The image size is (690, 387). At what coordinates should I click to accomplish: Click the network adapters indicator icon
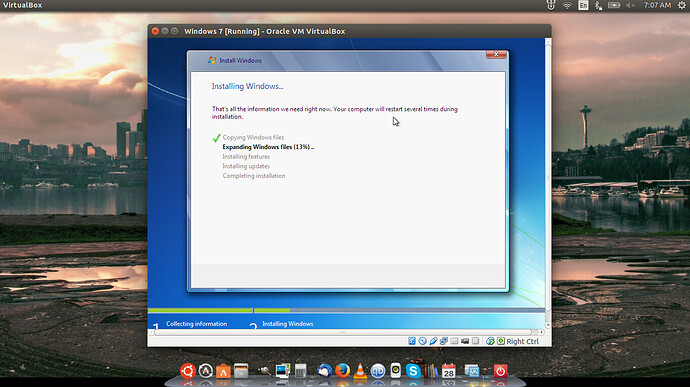(444, 341)
